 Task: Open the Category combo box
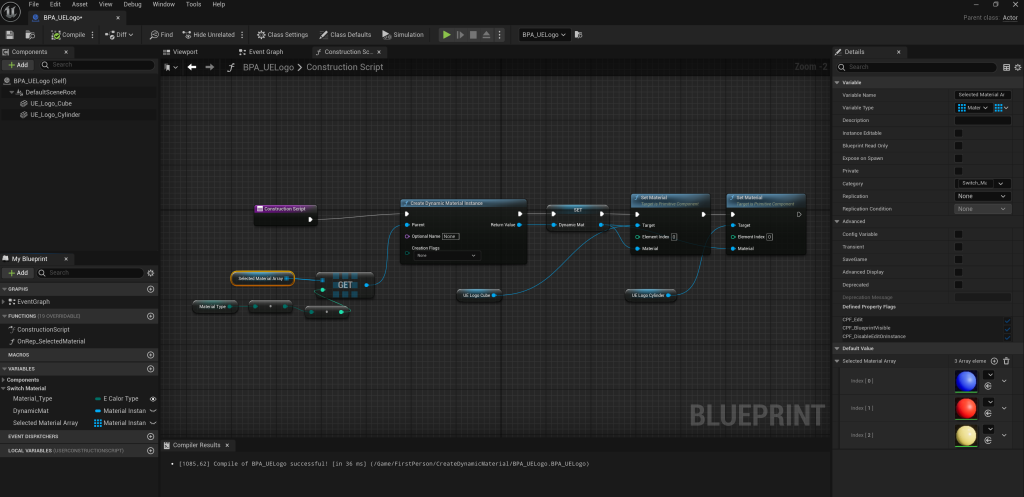point(982,184)
